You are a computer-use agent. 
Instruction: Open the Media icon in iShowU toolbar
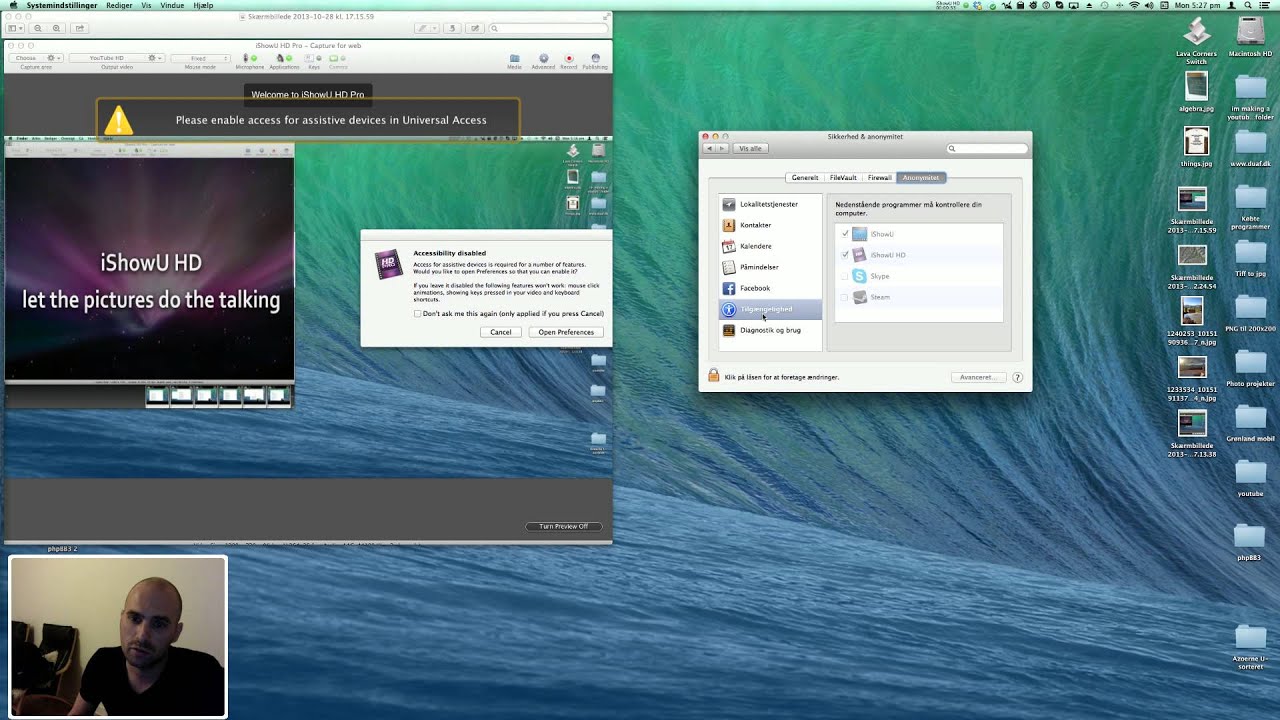point(514,59)
